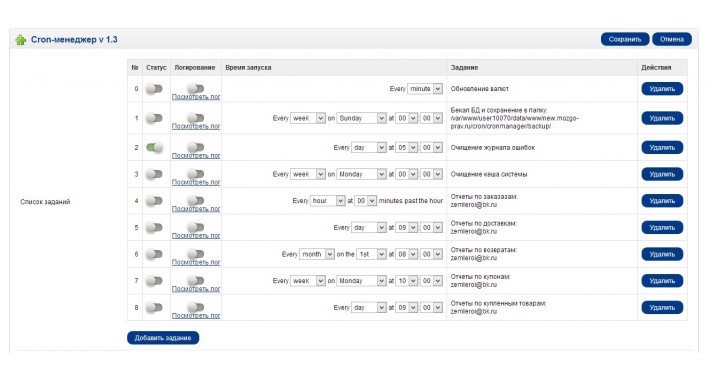The width and height of the screenshot is (710, 380).
Task: Click the 'Очищение кеша системы' task text
Action: 489,174
